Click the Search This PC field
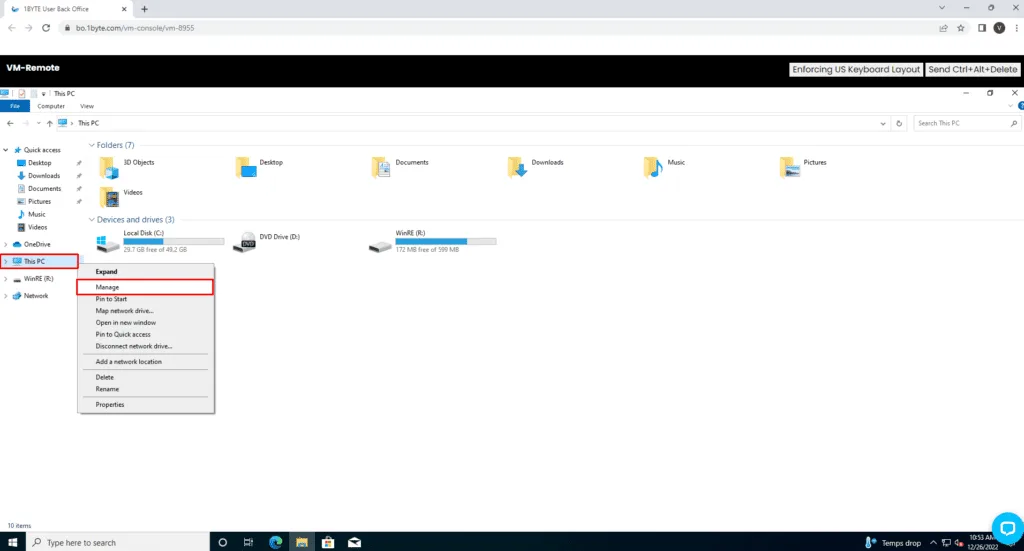 pyautogui.click(x=960, y=123)
